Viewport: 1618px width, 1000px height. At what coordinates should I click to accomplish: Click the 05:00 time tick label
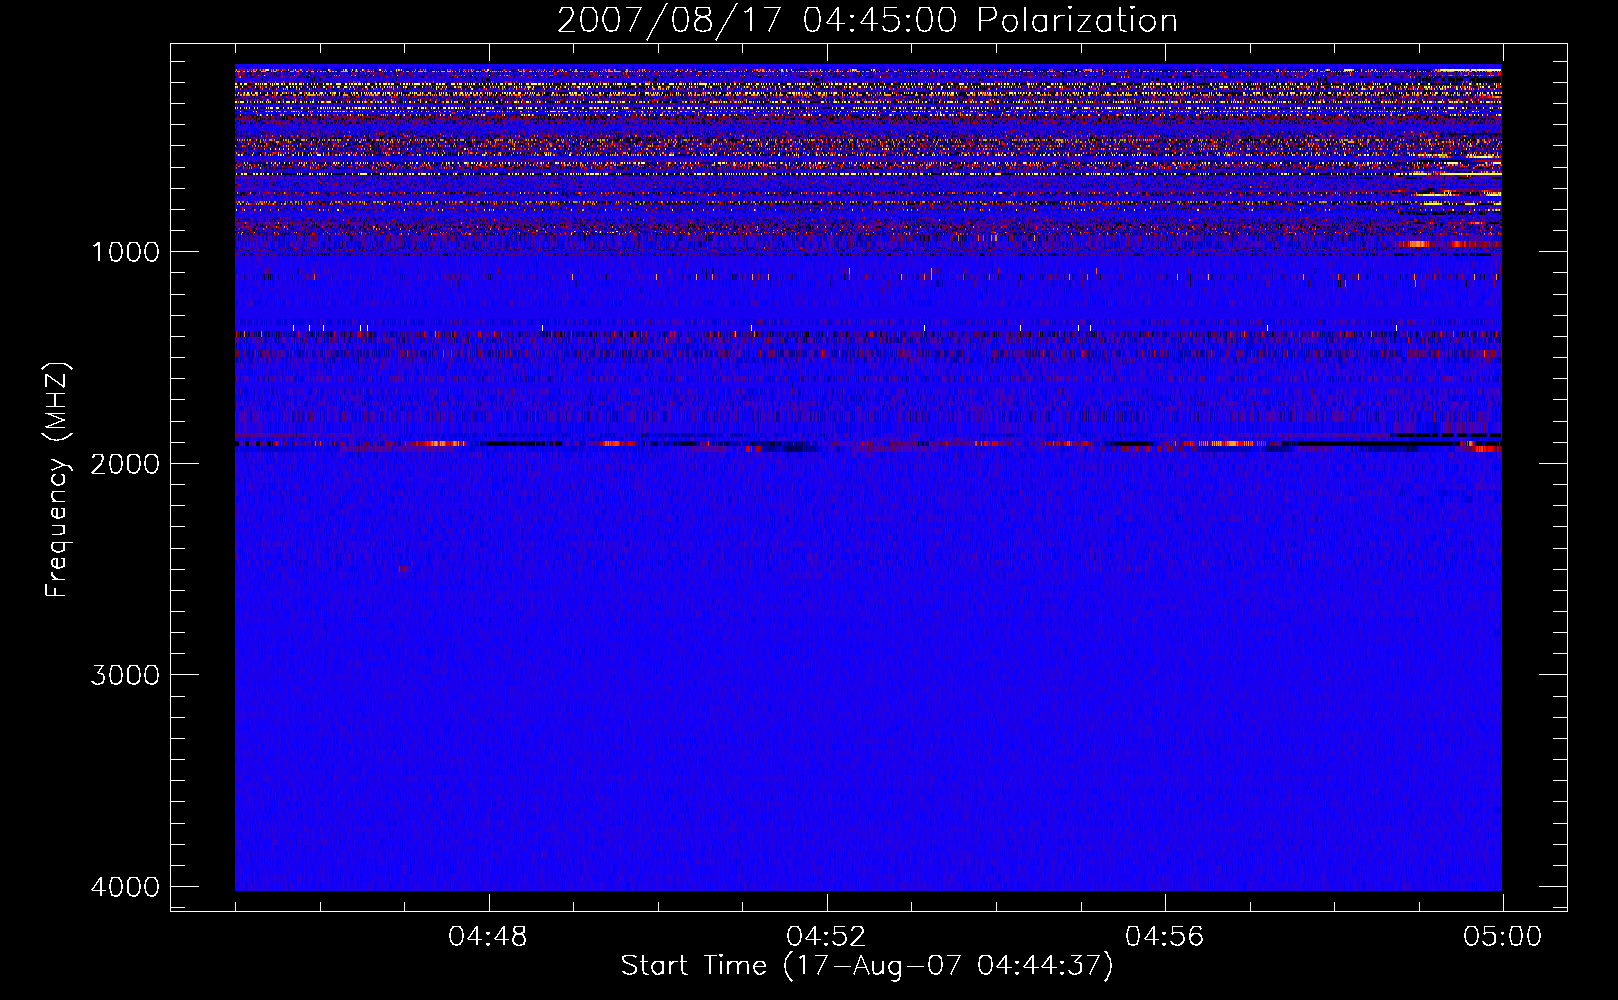(x=1503, y=937)
